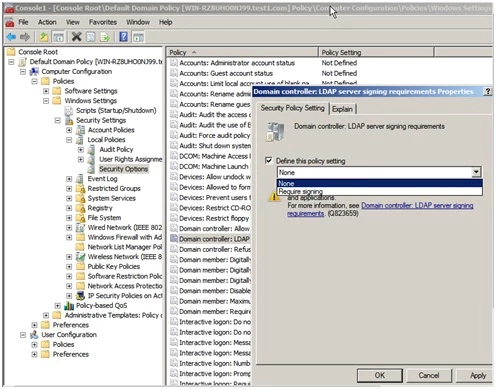Viewport: 496px width, 390px height.
Task: Click the Show/Hide Console Tree icon
Action: click(x=59, y=37)
